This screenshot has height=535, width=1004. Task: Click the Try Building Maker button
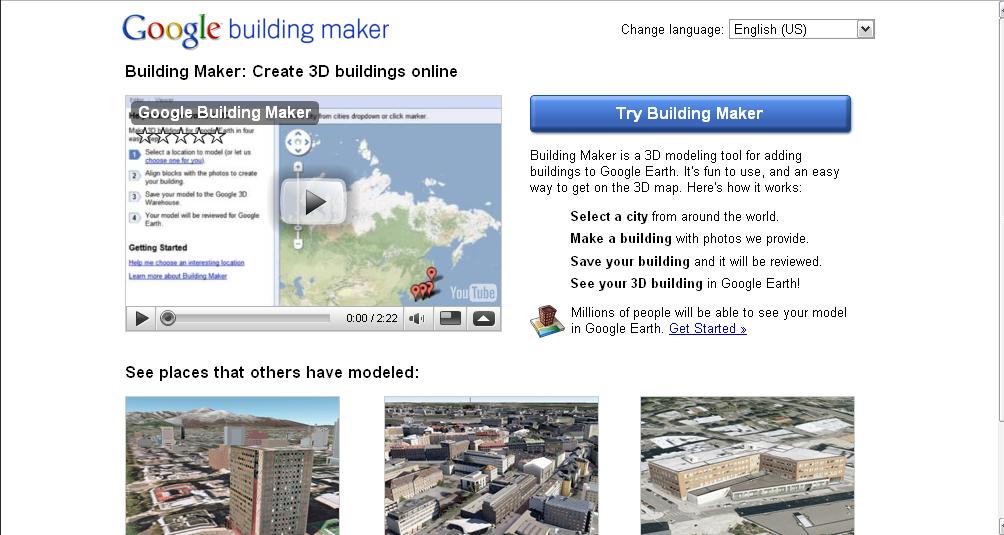pyautogui.click(x=690, y=114)
